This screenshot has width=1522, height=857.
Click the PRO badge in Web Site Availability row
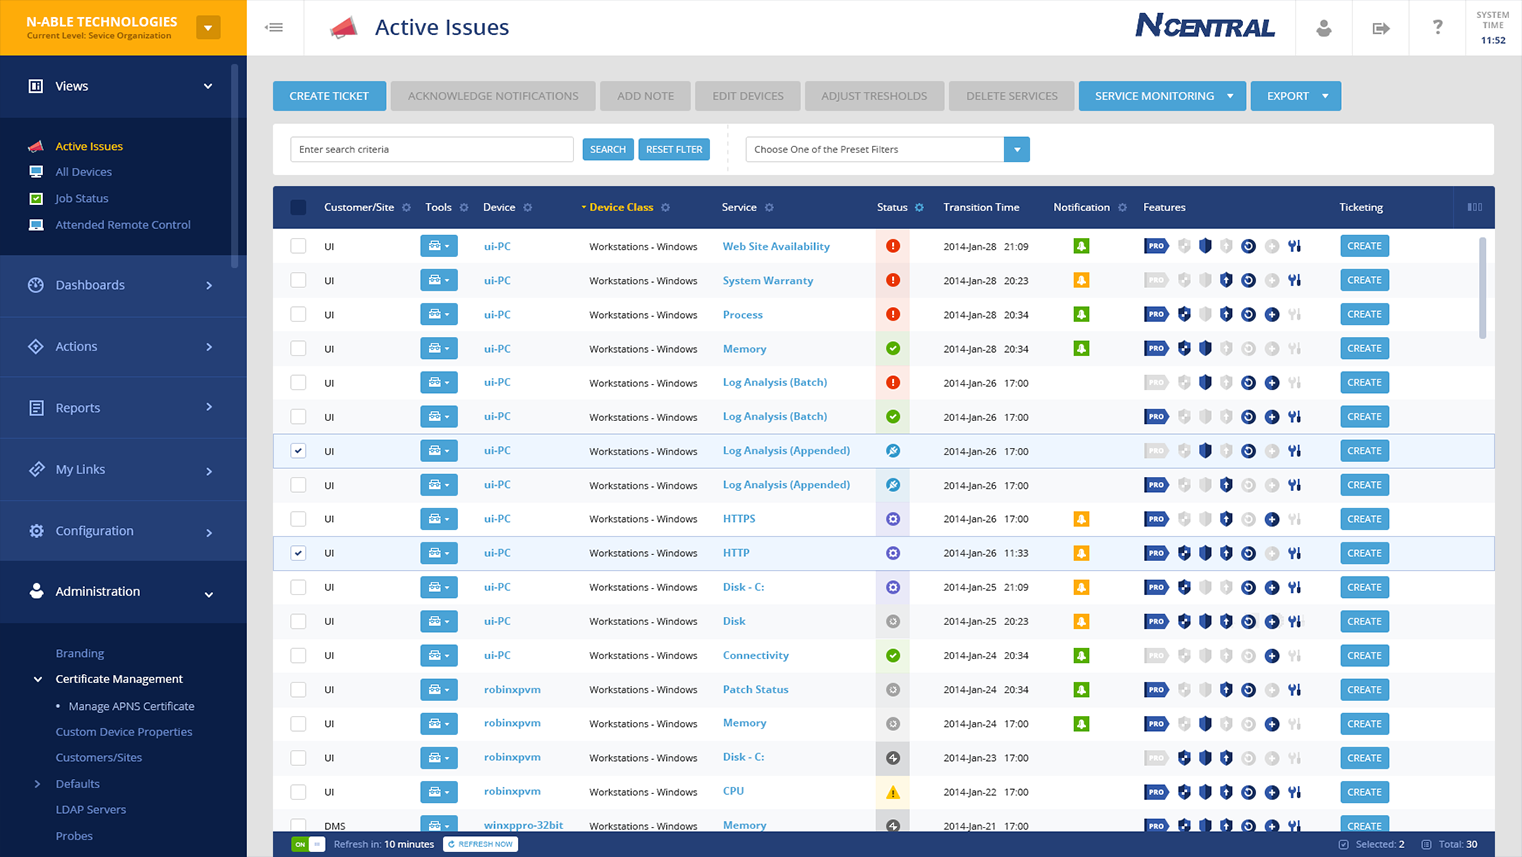click(x=1156, y=246)
